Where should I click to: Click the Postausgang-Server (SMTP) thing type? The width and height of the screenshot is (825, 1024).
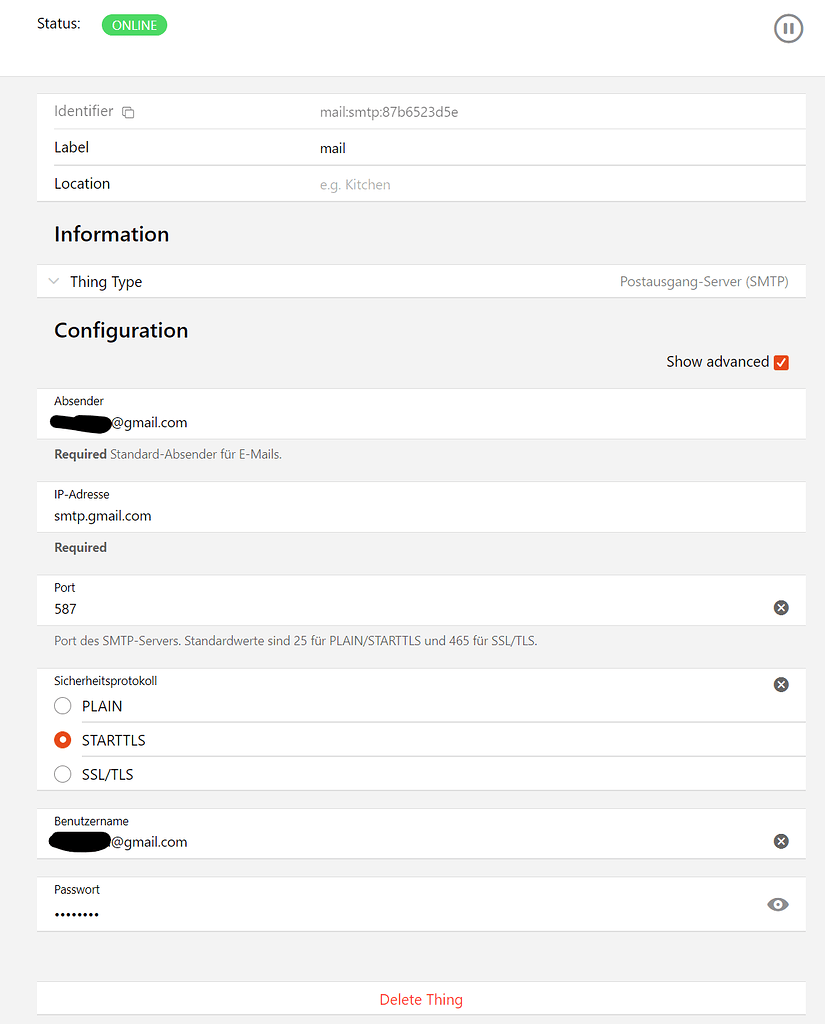[704, 281]
